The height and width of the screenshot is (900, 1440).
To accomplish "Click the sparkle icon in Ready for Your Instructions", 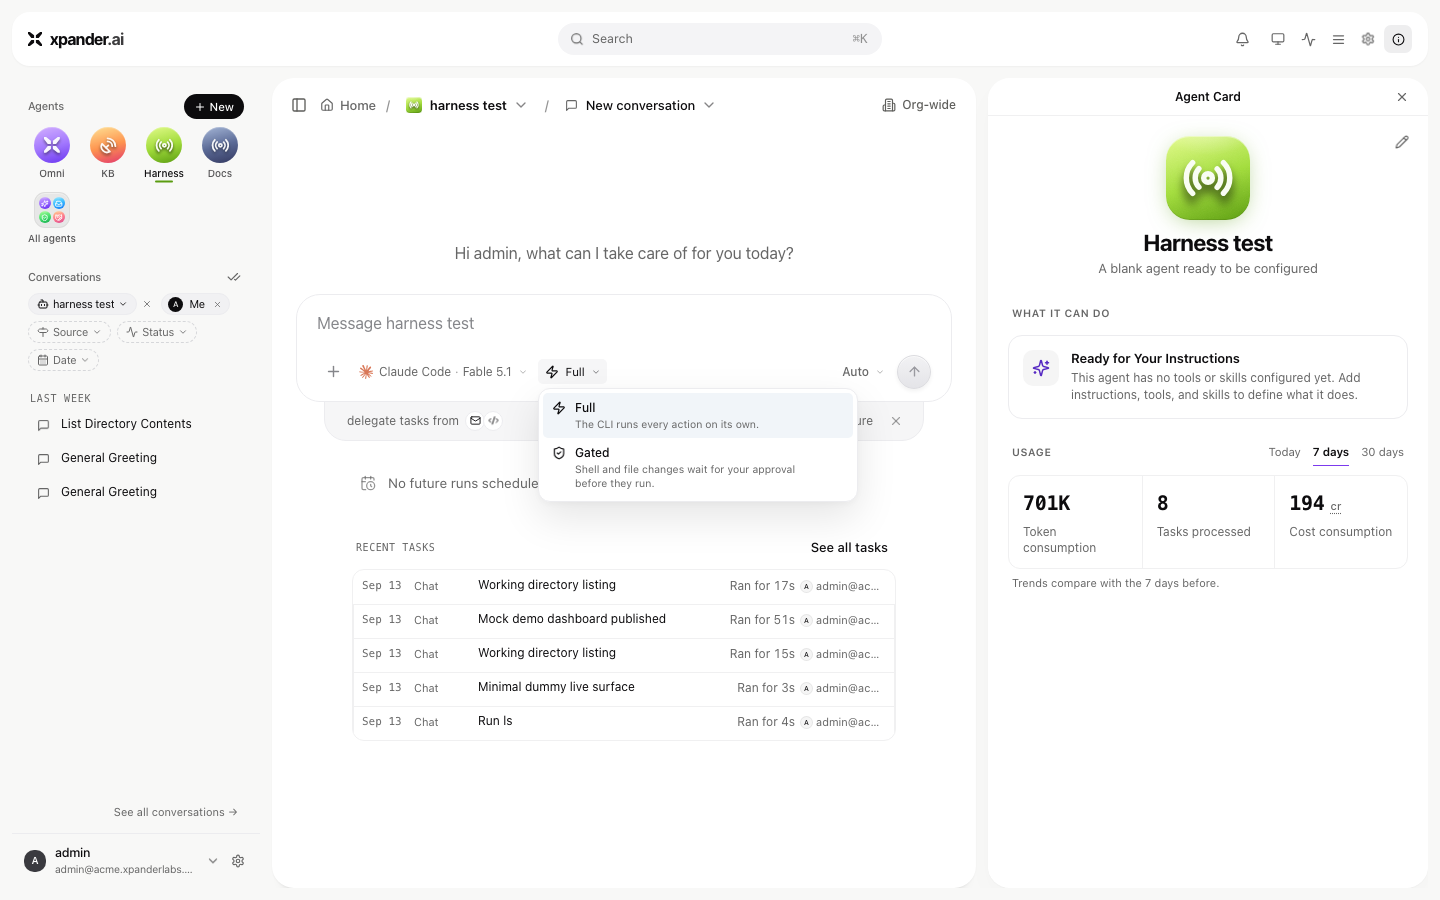I will tap(1041, 367).
